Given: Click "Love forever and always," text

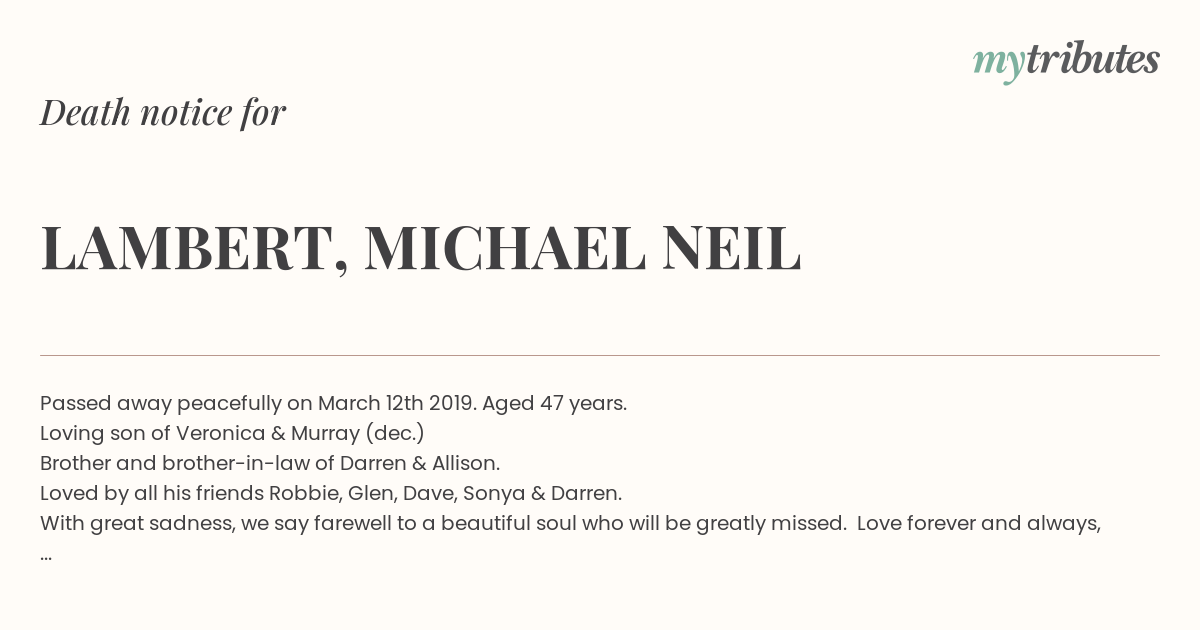Looking at the screenshot, I should (x=979, y=524).
